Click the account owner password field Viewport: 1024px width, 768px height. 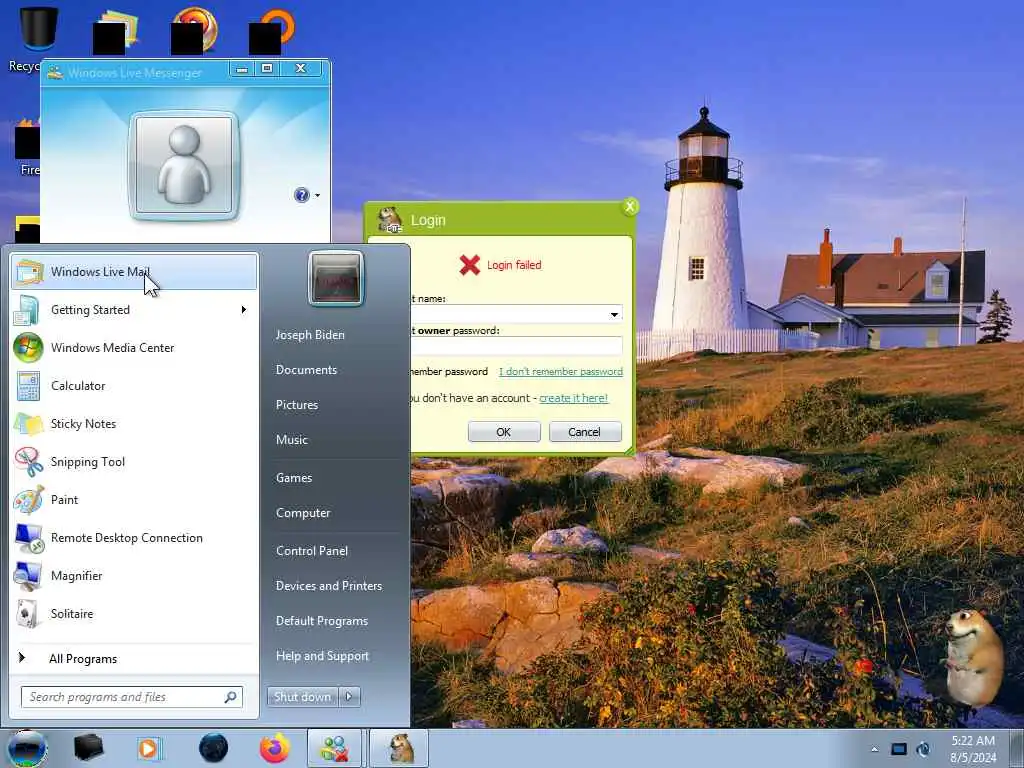pos(516,346)
